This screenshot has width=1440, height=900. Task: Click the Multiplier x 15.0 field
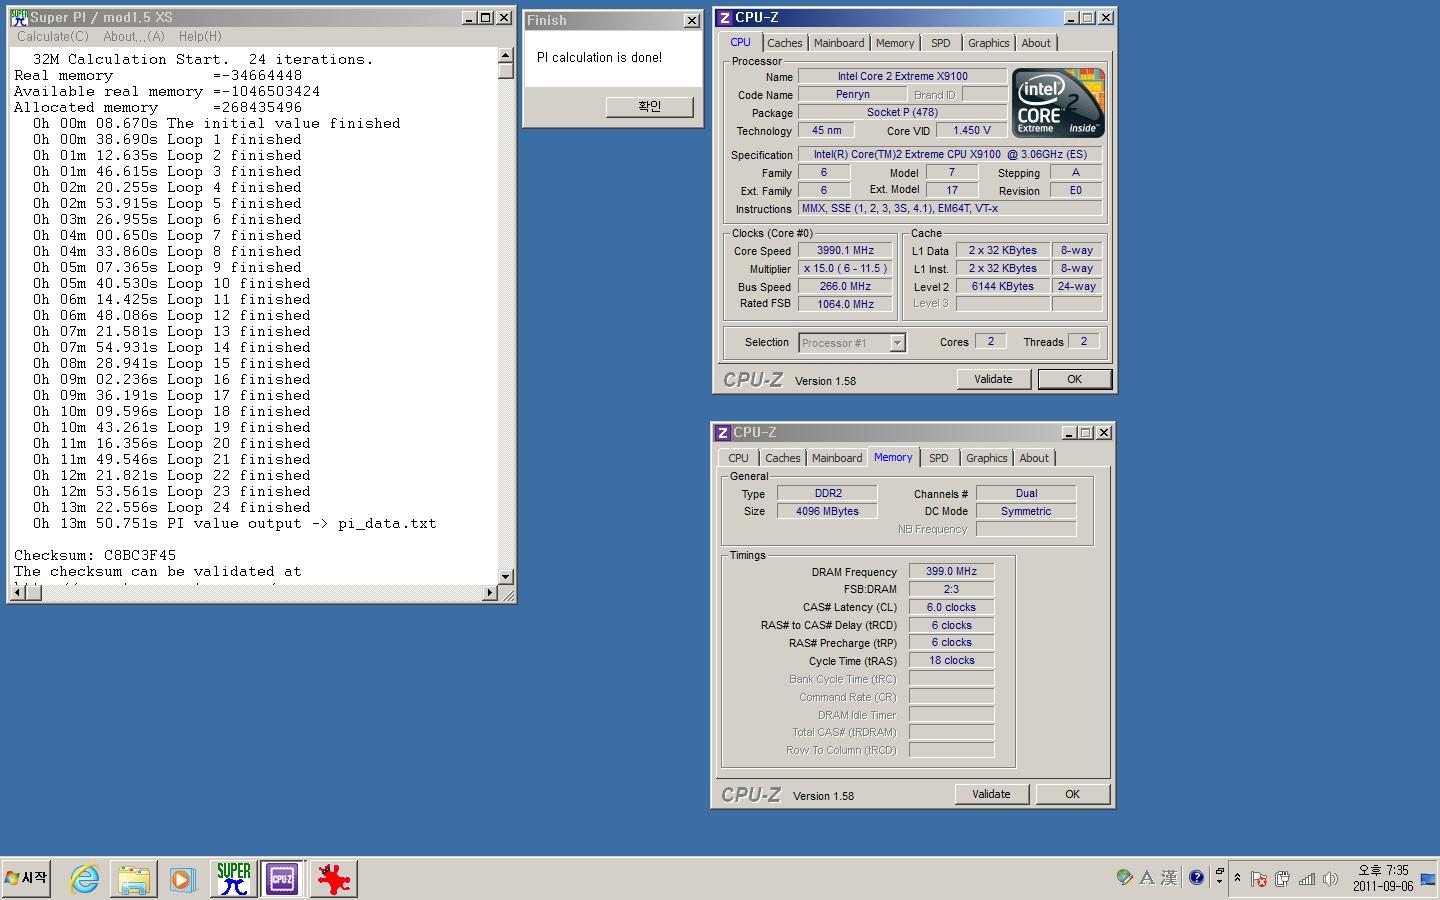tap(845, 269)
